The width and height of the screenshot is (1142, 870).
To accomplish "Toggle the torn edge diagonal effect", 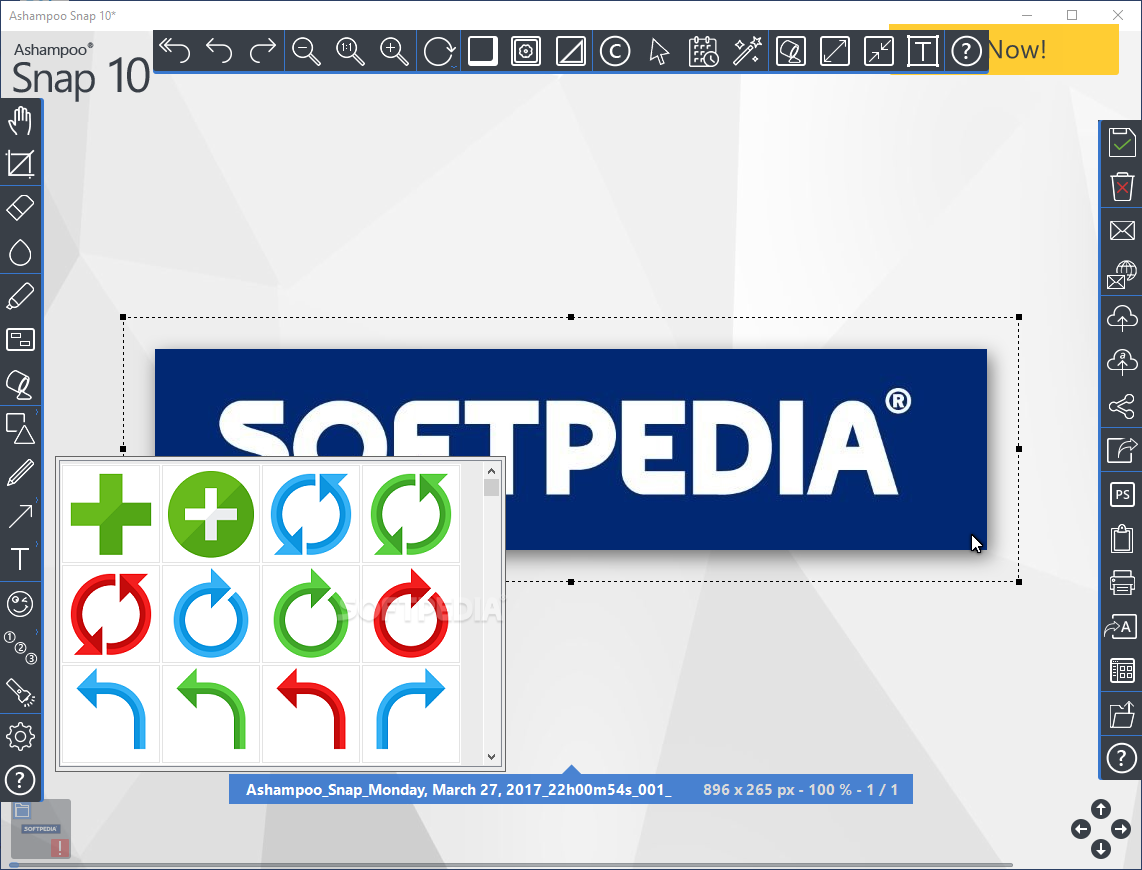I will coord(570,51).
